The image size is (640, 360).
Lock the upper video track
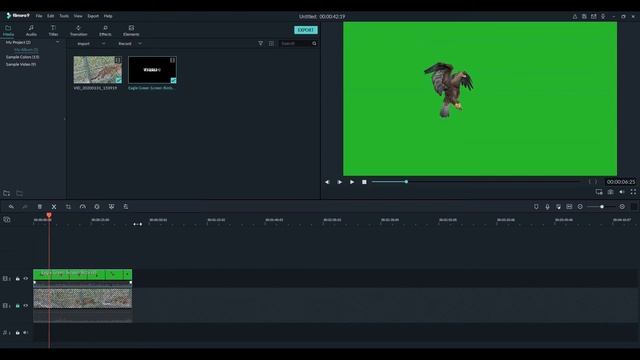[18, 279]
